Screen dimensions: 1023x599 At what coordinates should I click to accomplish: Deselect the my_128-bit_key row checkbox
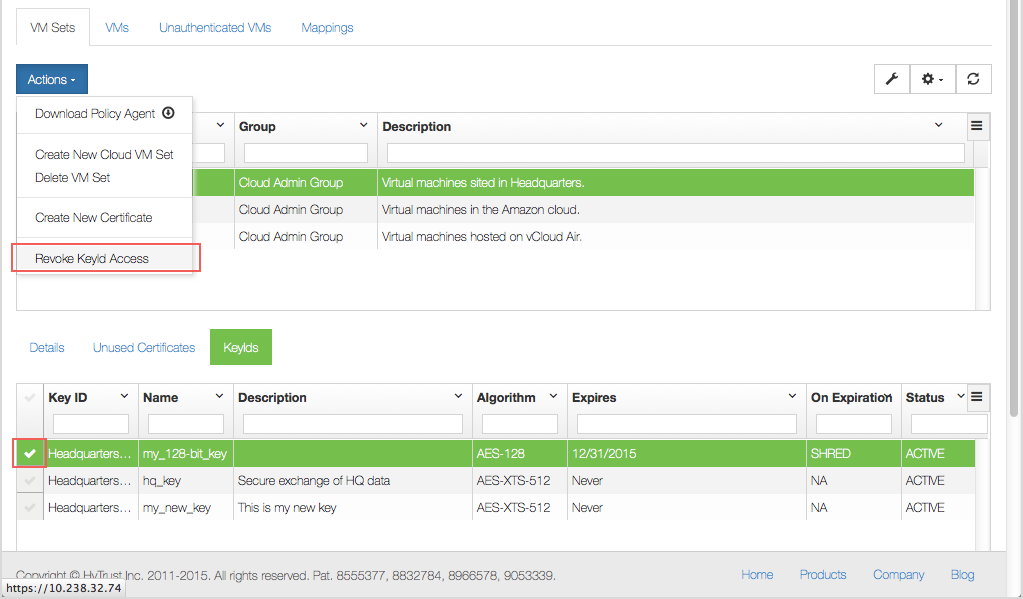click(x=29, y=453)
